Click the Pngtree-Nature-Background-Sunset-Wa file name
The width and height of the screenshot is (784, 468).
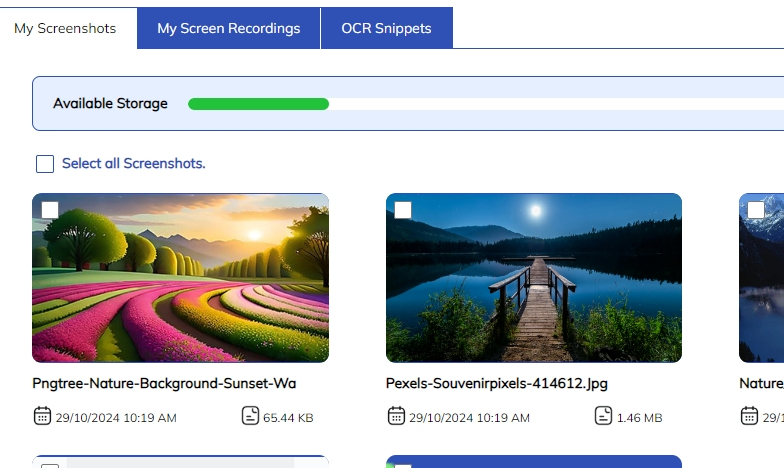click(164, 384)
